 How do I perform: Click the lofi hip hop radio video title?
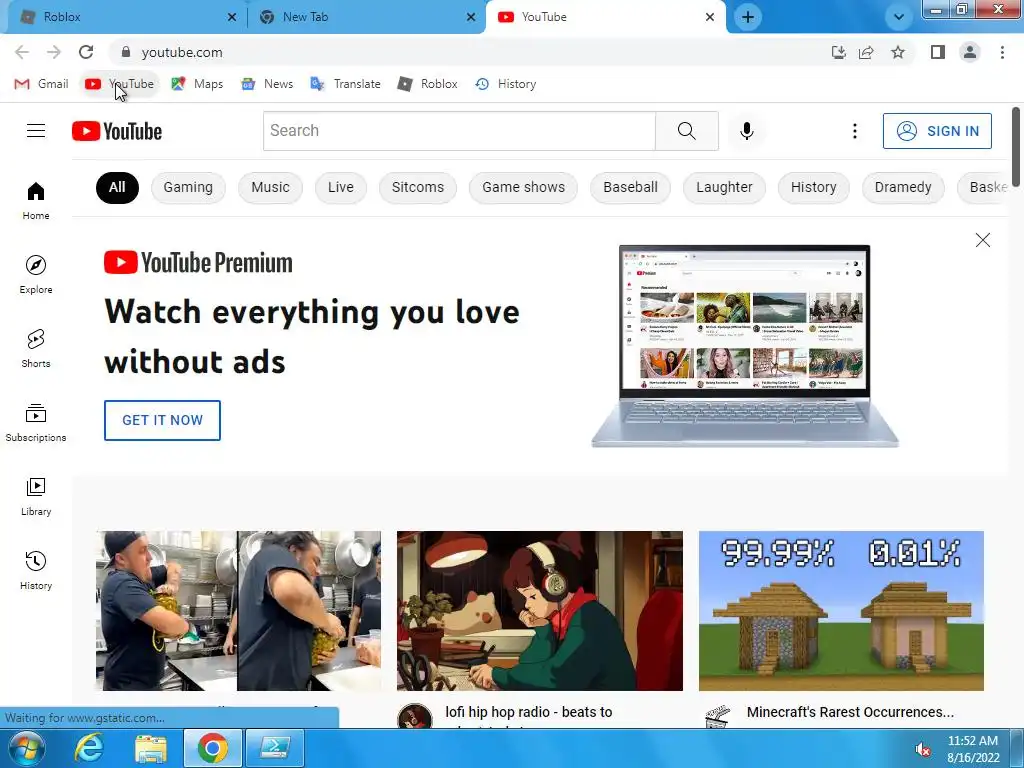pos(529,712)
